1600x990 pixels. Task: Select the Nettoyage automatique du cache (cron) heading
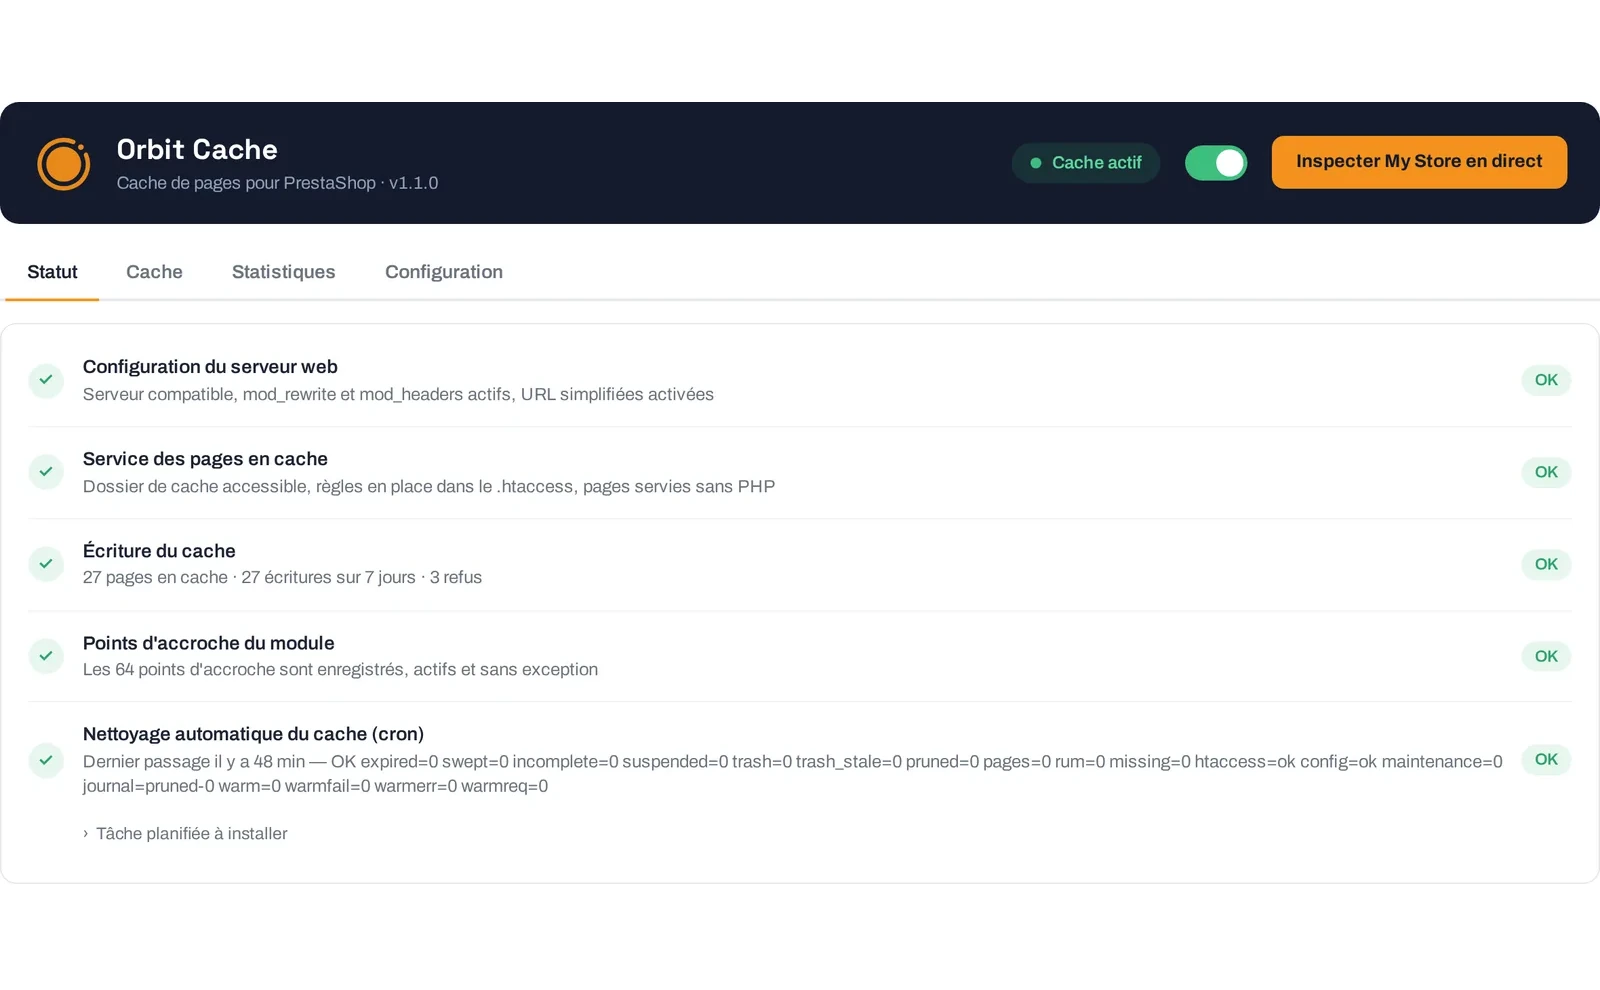pyautogui.click(x=253, y=734)
